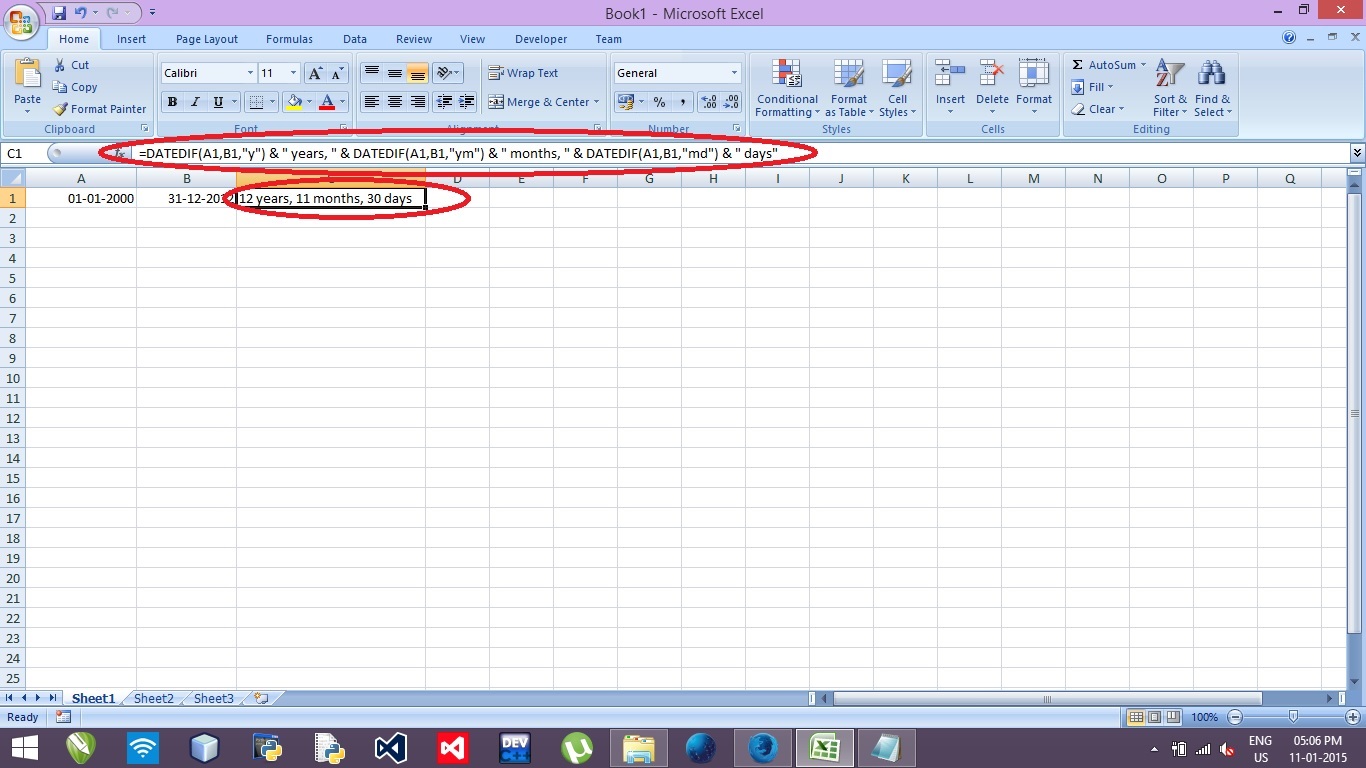This screenshot has width=1366, height=768.
Task: Click the Copy button
Action: [76, 87]
